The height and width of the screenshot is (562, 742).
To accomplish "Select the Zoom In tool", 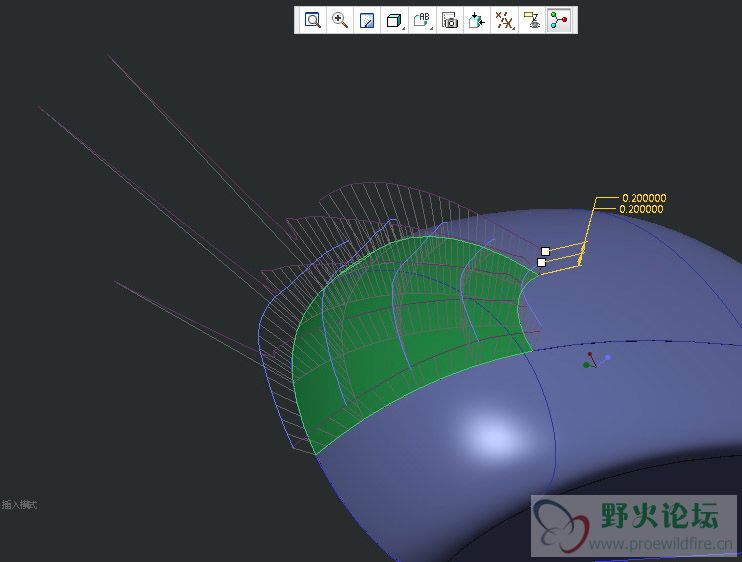I will (340, 20).
